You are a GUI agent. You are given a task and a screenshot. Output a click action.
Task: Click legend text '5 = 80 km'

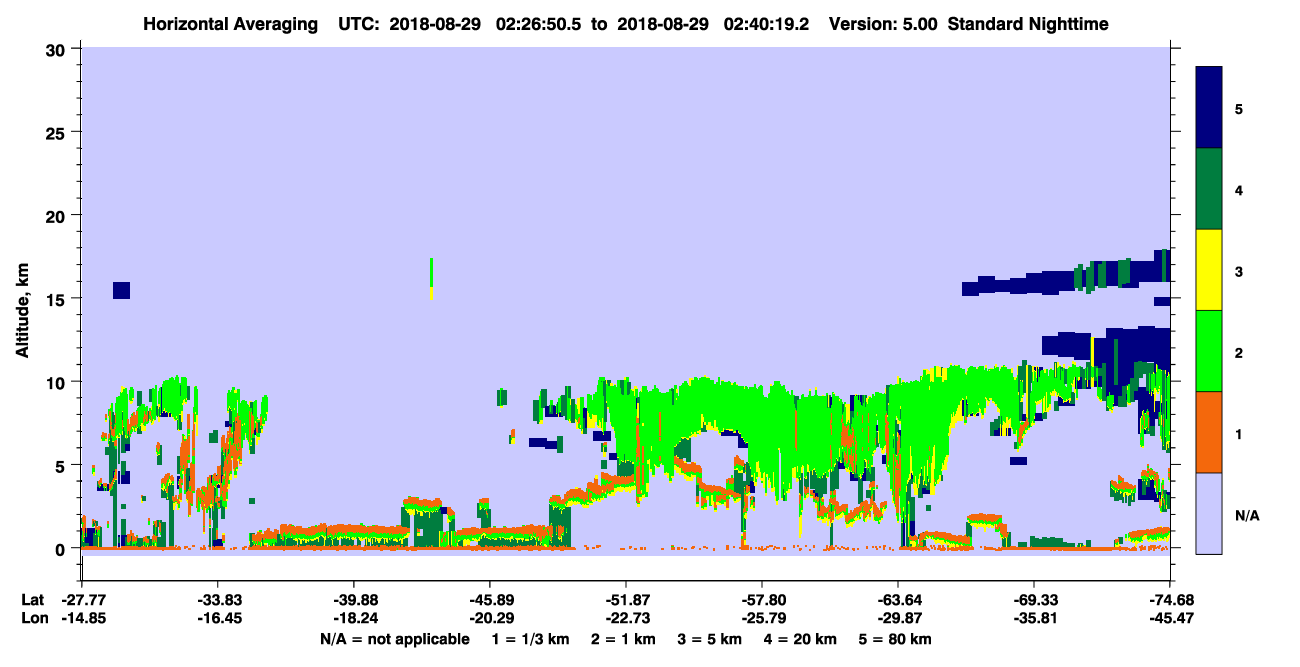pyautogui.click(x=897, y=639)
